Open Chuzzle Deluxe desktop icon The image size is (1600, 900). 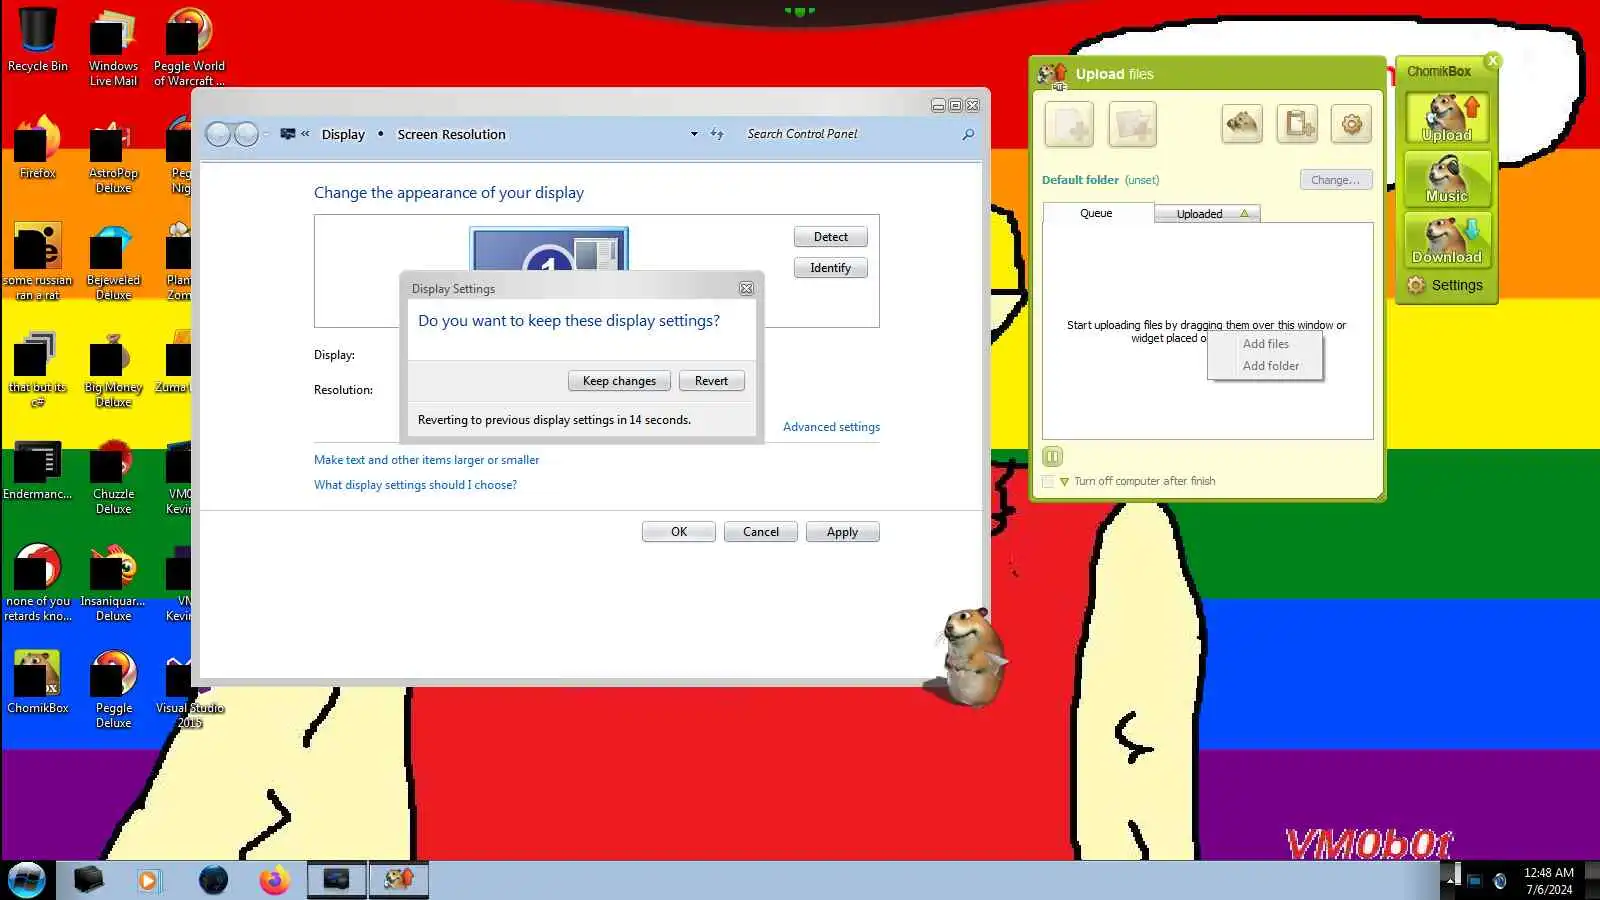(x=113, y=476)
